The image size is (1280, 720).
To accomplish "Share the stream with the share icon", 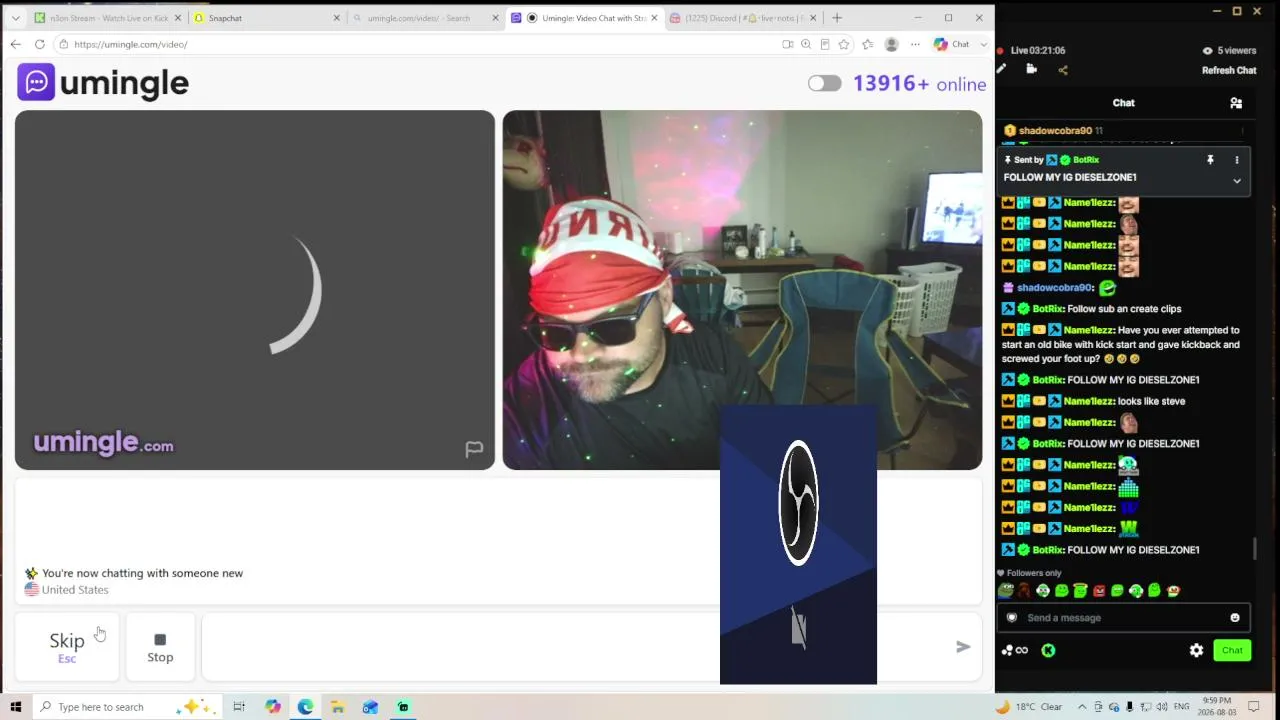I will [1063, 70].
